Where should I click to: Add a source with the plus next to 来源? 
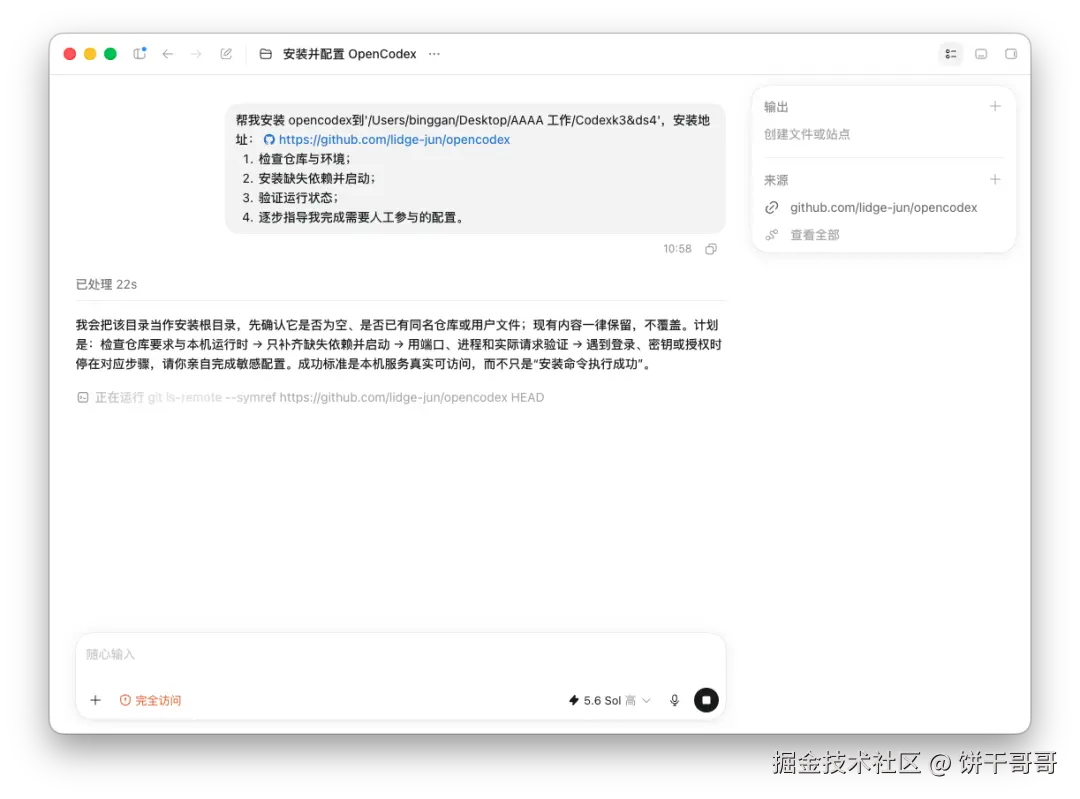[x=995, y=180]
